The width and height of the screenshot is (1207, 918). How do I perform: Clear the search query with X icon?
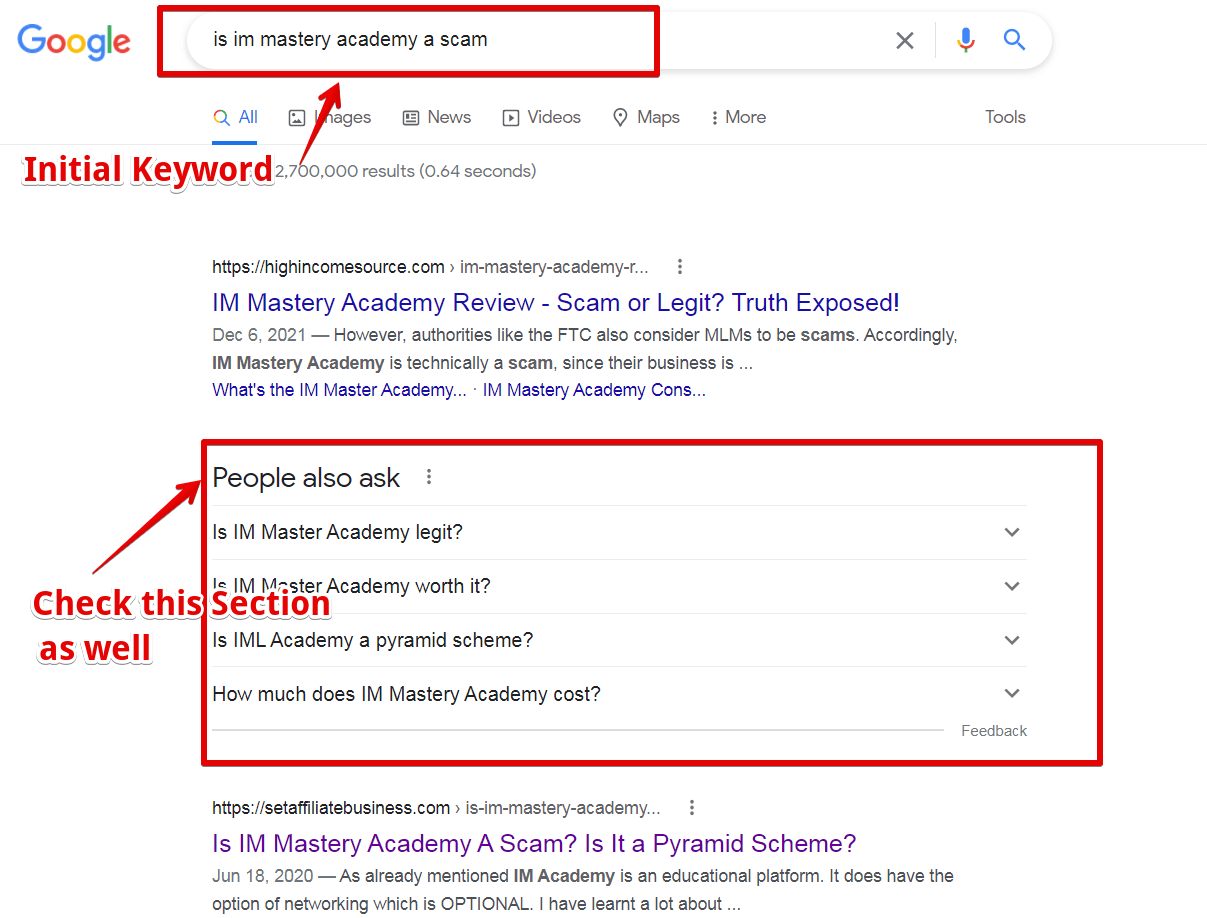coord(904,40)
